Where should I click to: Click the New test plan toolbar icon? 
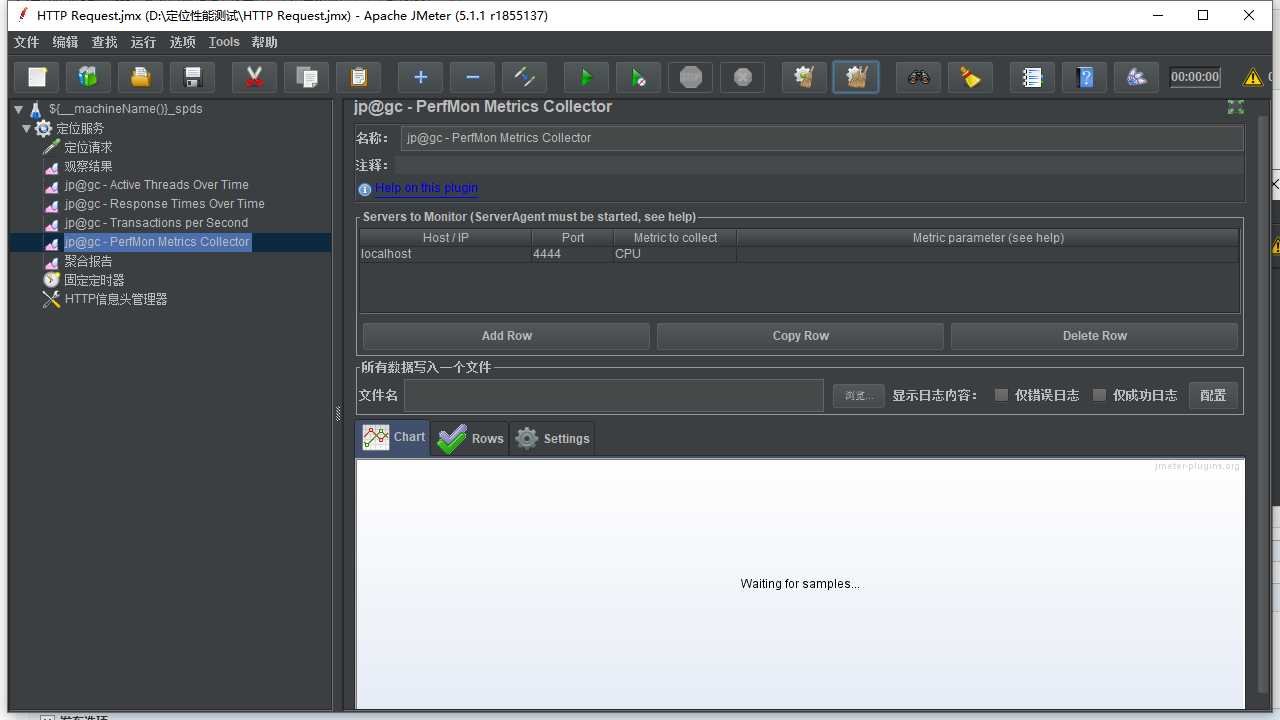37,77
